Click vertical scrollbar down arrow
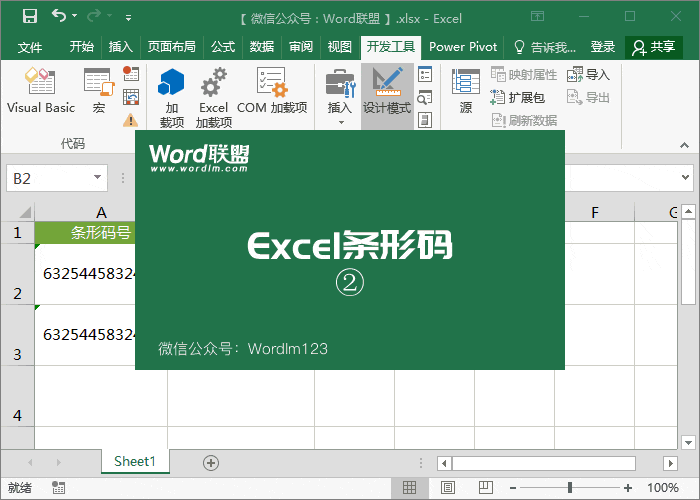This screenshot has width=700, height=500. coord(688,442)
